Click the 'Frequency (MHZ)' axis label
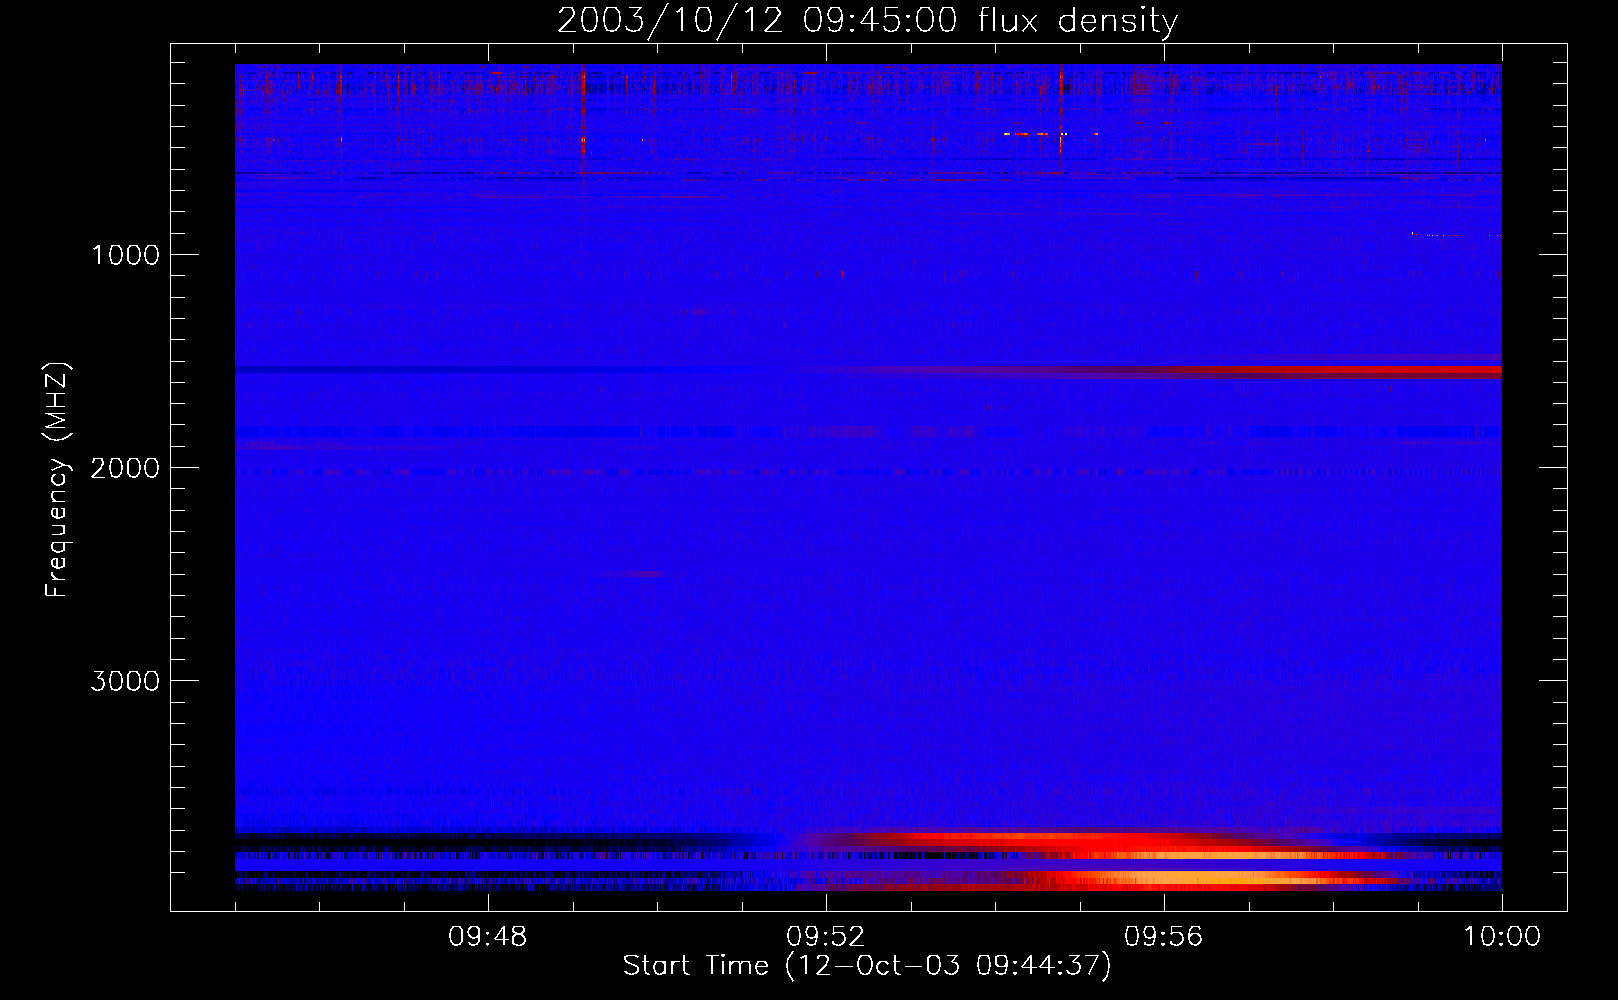Screen dimensions: 1618x1000 [58, 480]
